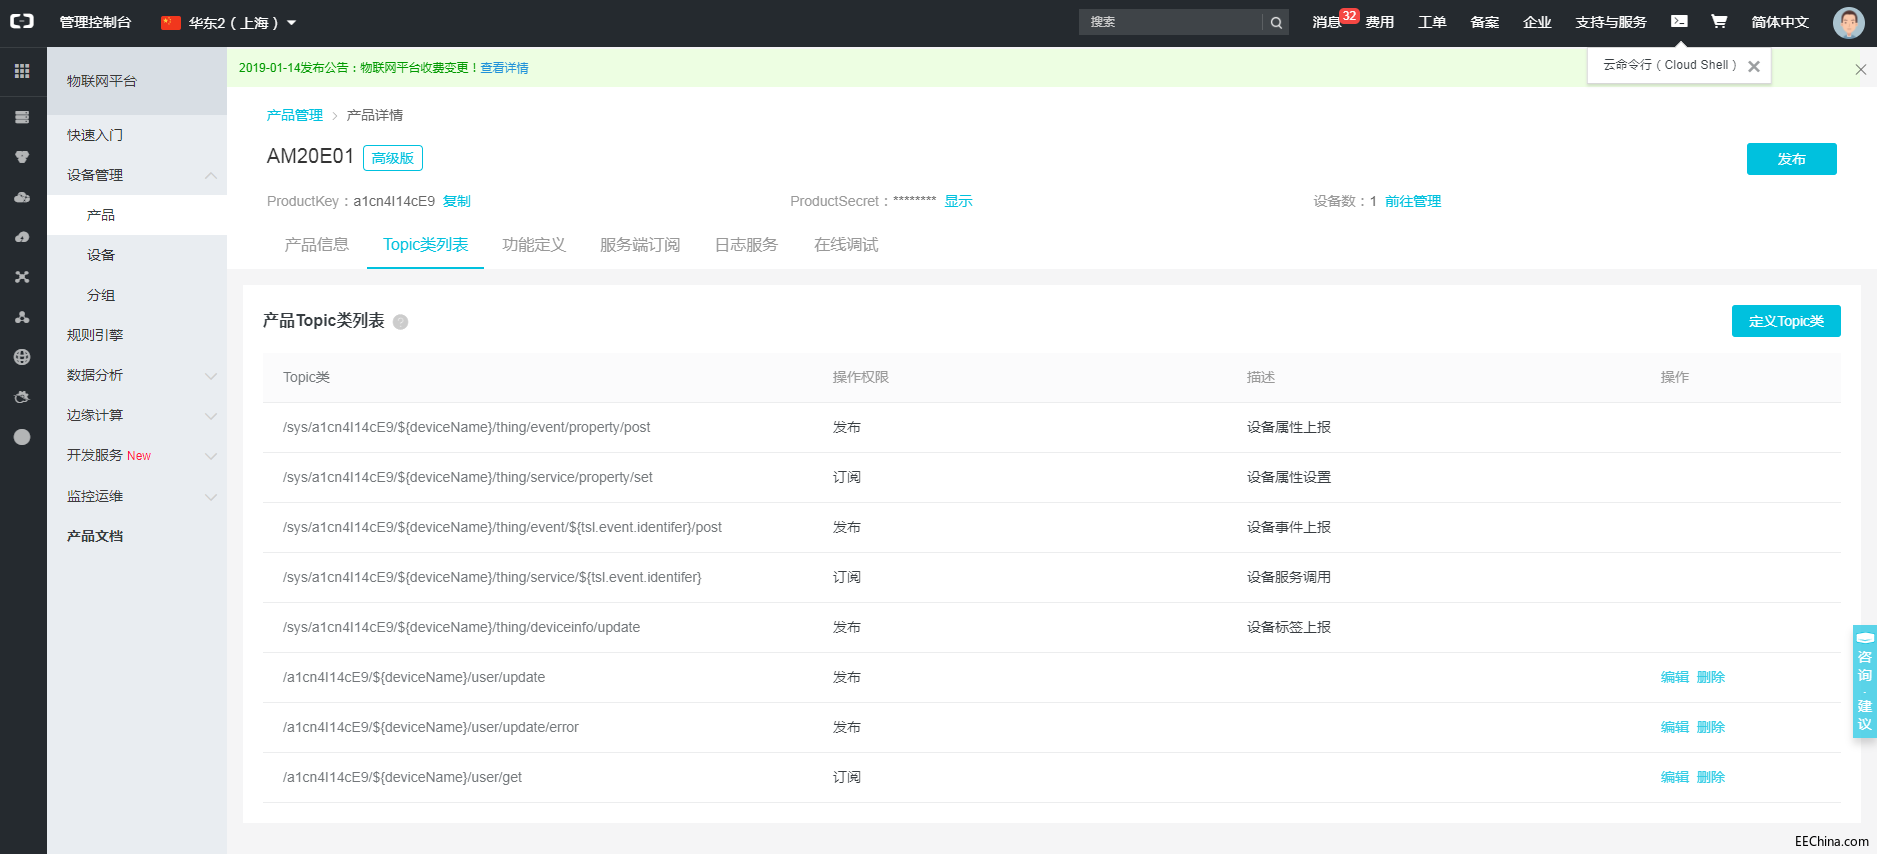Expand the 边缘计算 menu chevron

click(x=211, y=416)
